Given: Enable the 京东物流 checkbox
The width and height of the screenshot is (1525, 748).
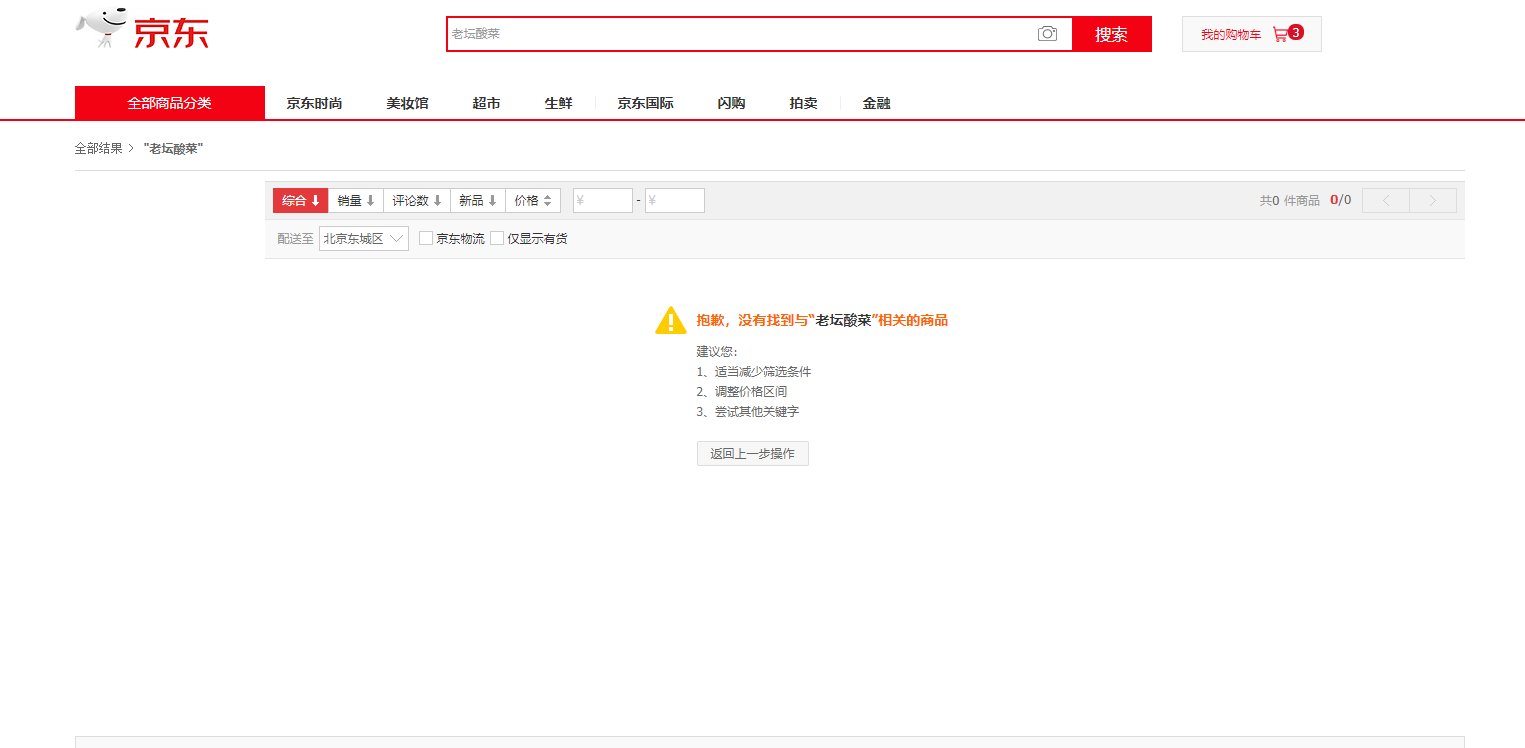Looking at the screenshot, I should tap(426, 239).
